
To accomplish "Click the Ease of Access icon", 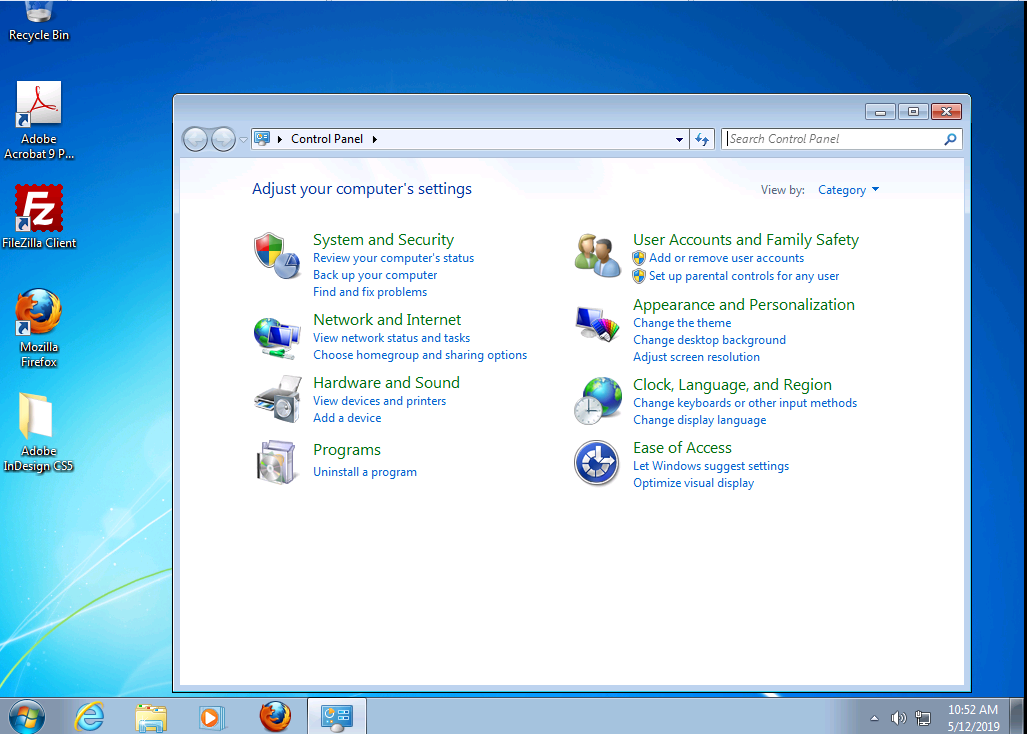I will pos(596,464).
